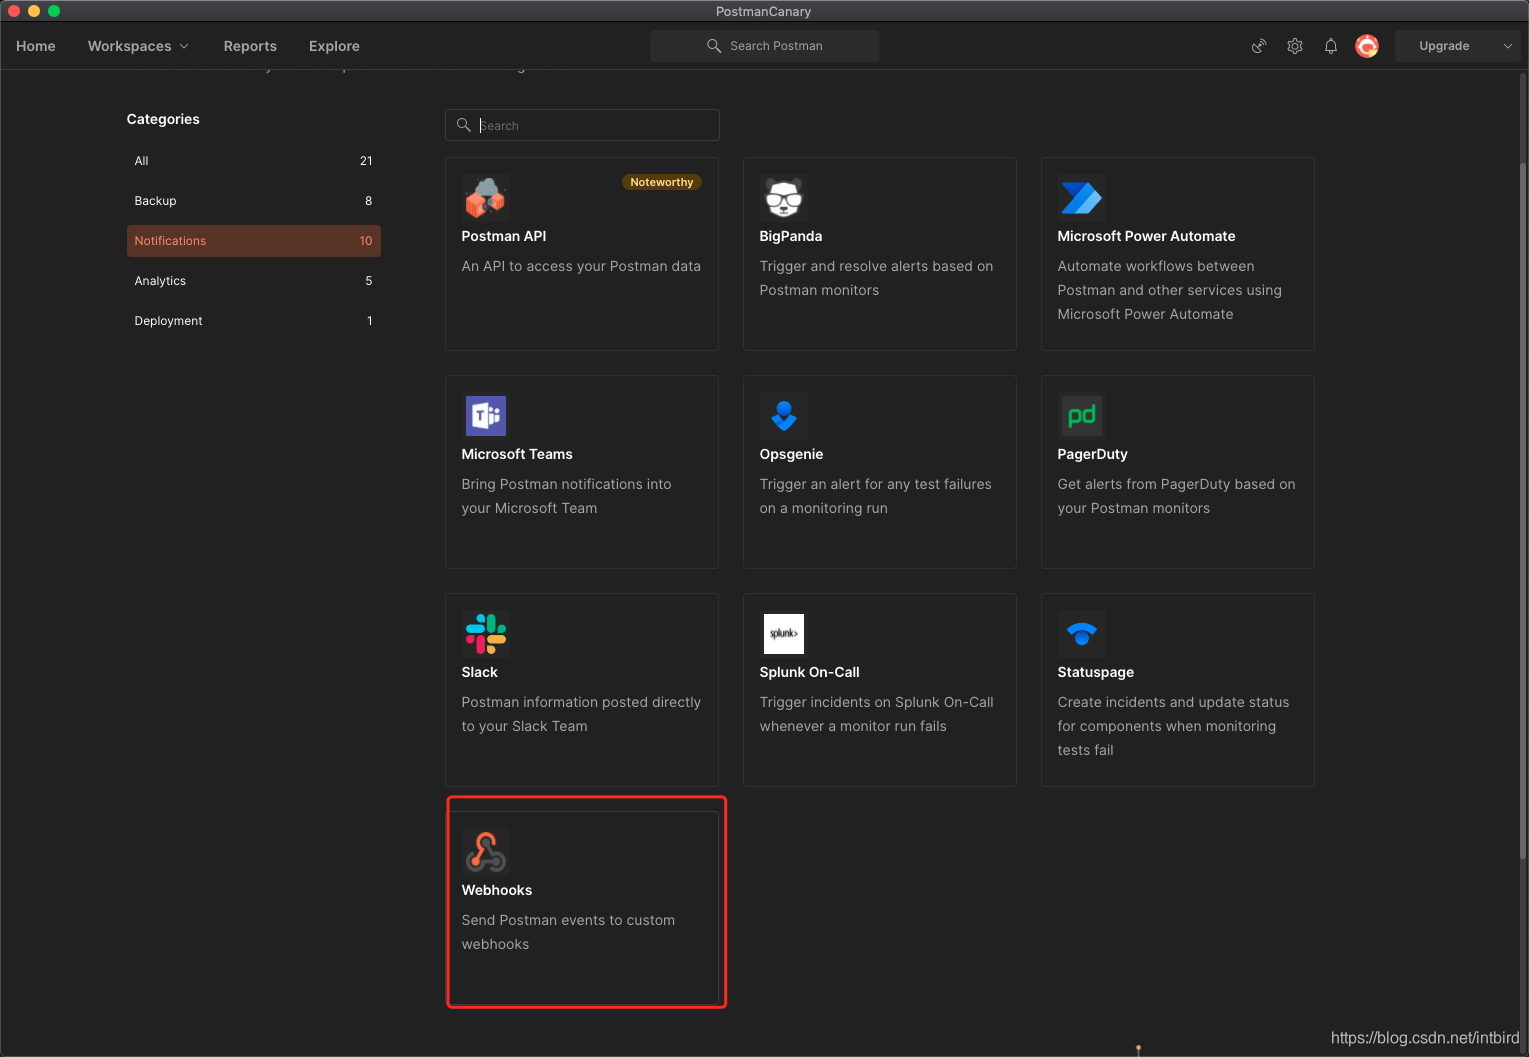Image resolution: width=1529 pixels, height=1057 pixels.
Task: Click the Search Postman bar
Action: [765, 46]
